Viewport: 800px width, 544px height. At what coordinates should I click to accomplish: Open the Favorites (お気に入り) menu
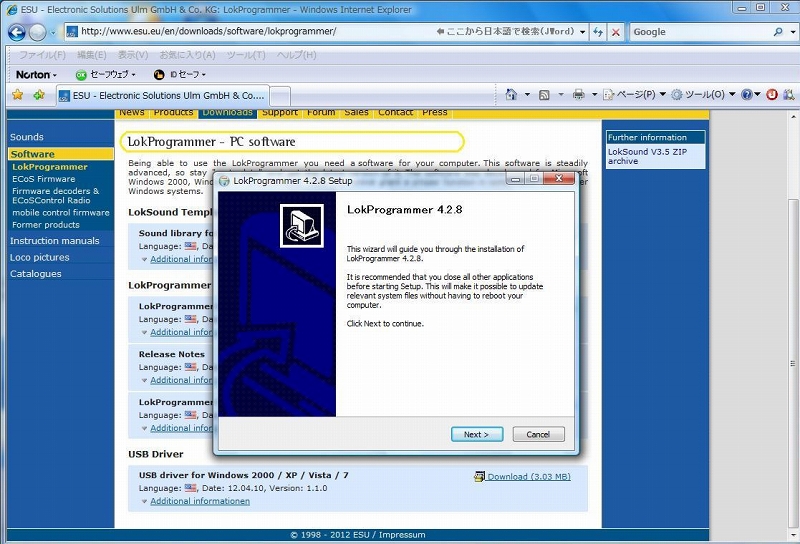click(x=187, y=55)
